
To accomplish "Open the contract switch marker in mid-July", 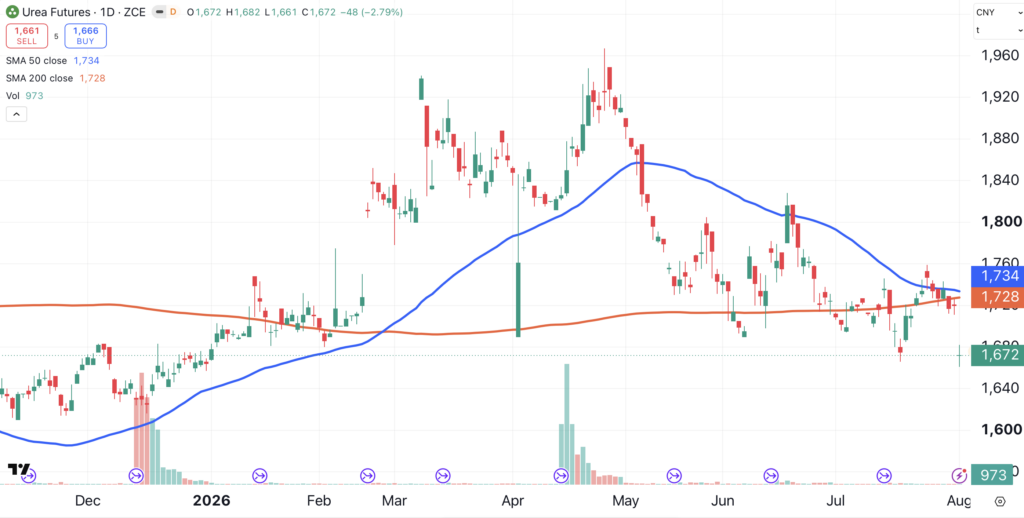I will 884,476.
